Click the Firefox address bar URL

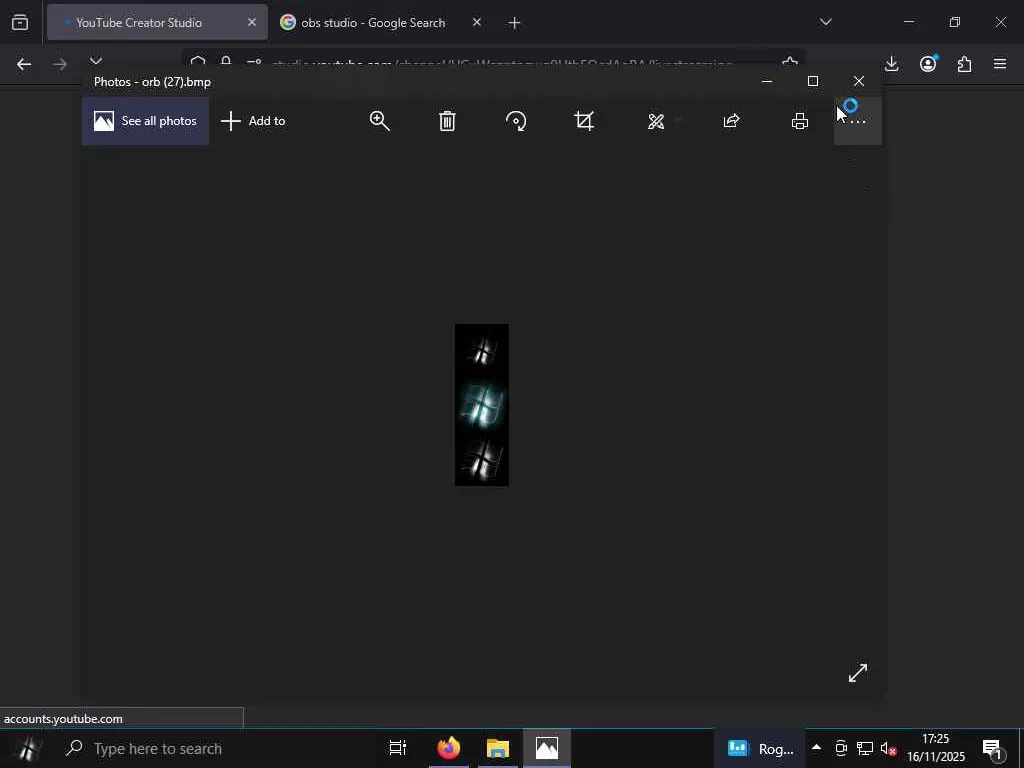click(x=502, y=65)
